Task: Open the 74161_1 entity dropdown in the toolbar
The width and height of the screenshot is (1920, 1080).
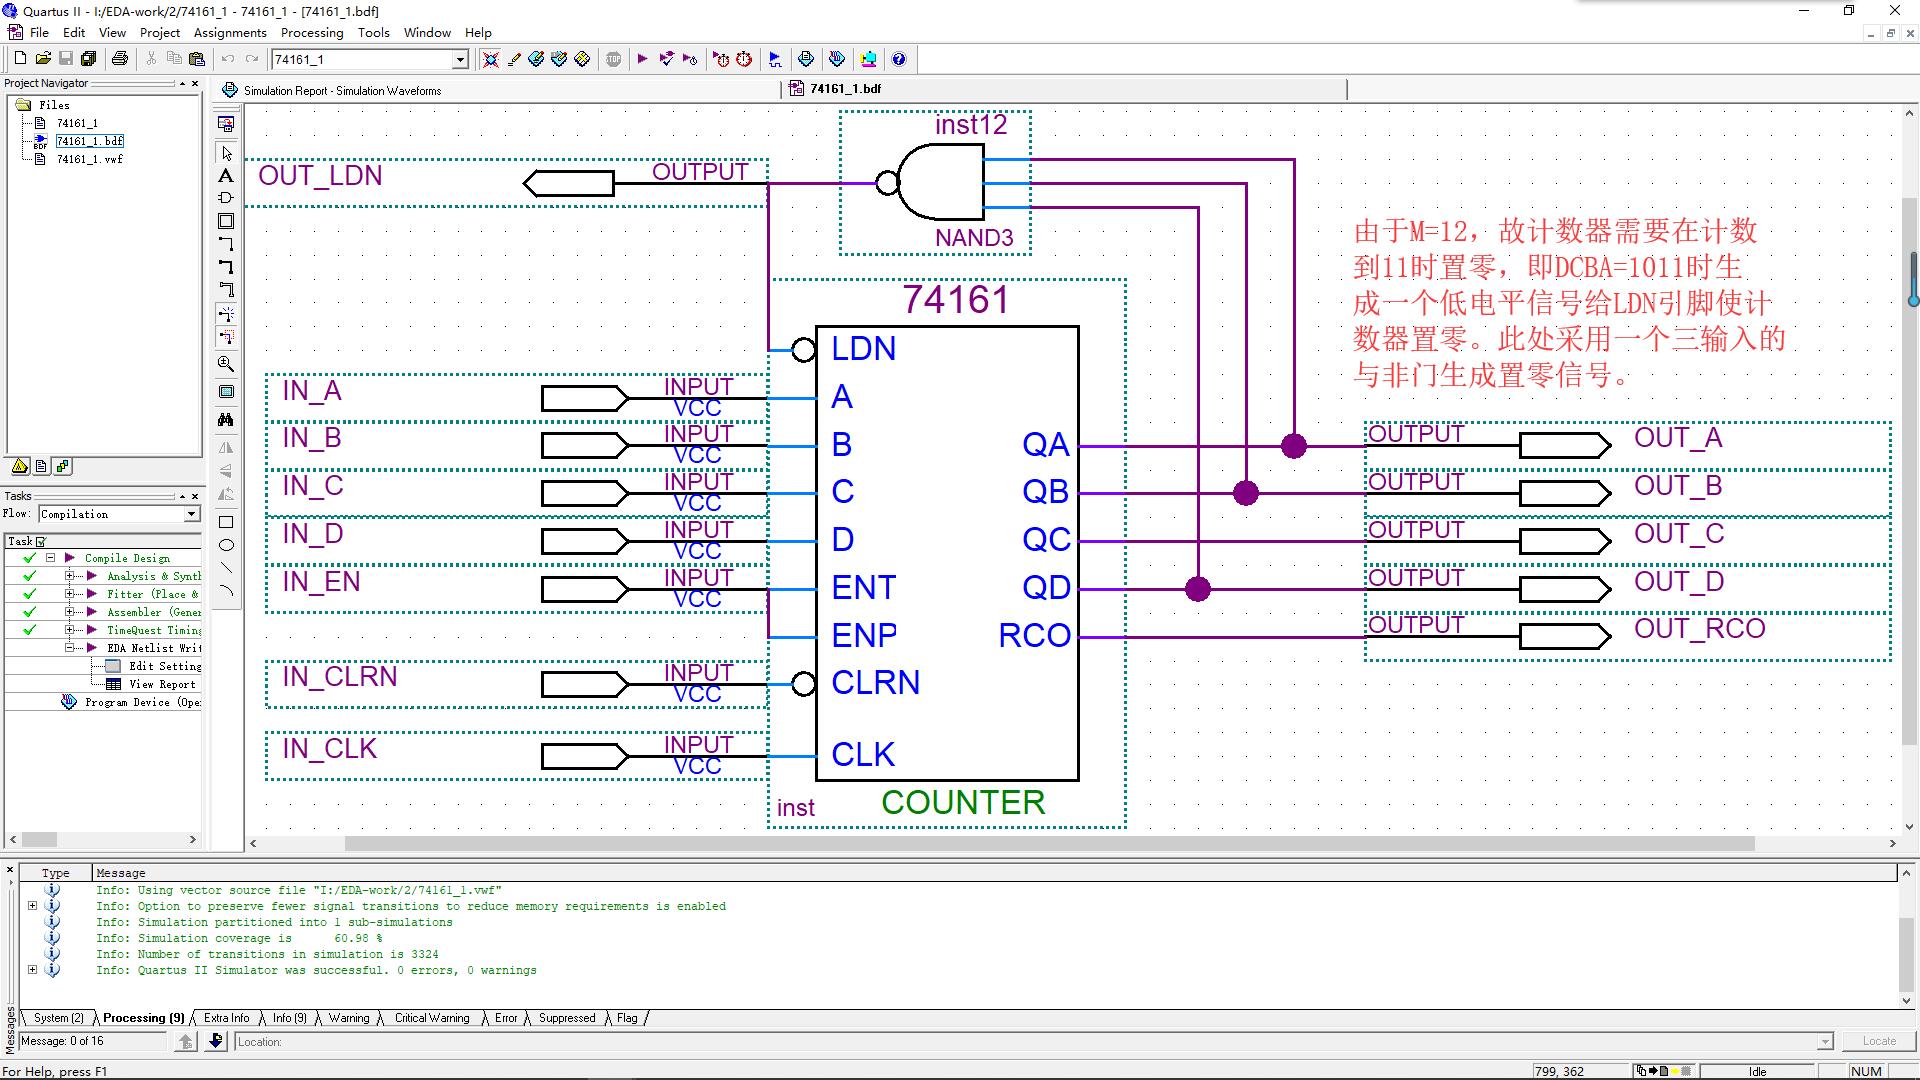Action: [x=460, y=60]
